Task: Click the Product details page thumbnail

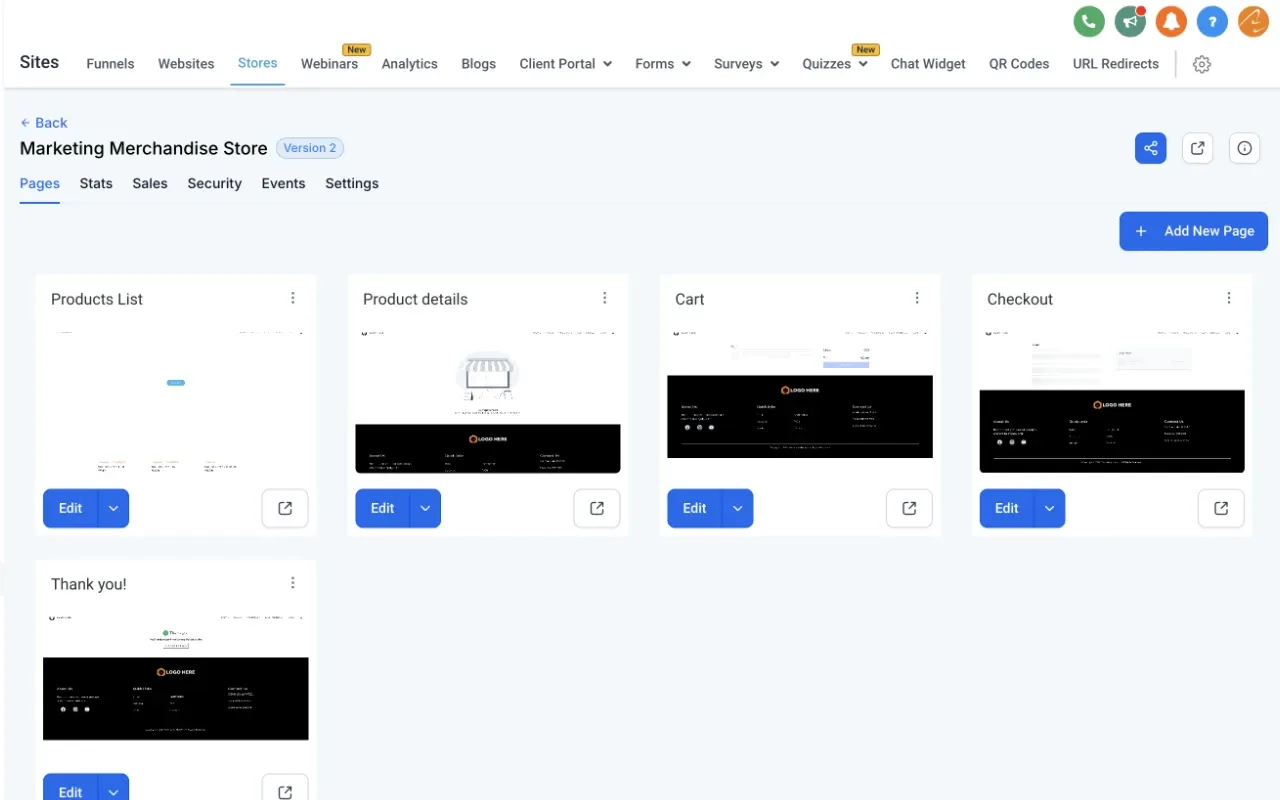Action: 487,400
